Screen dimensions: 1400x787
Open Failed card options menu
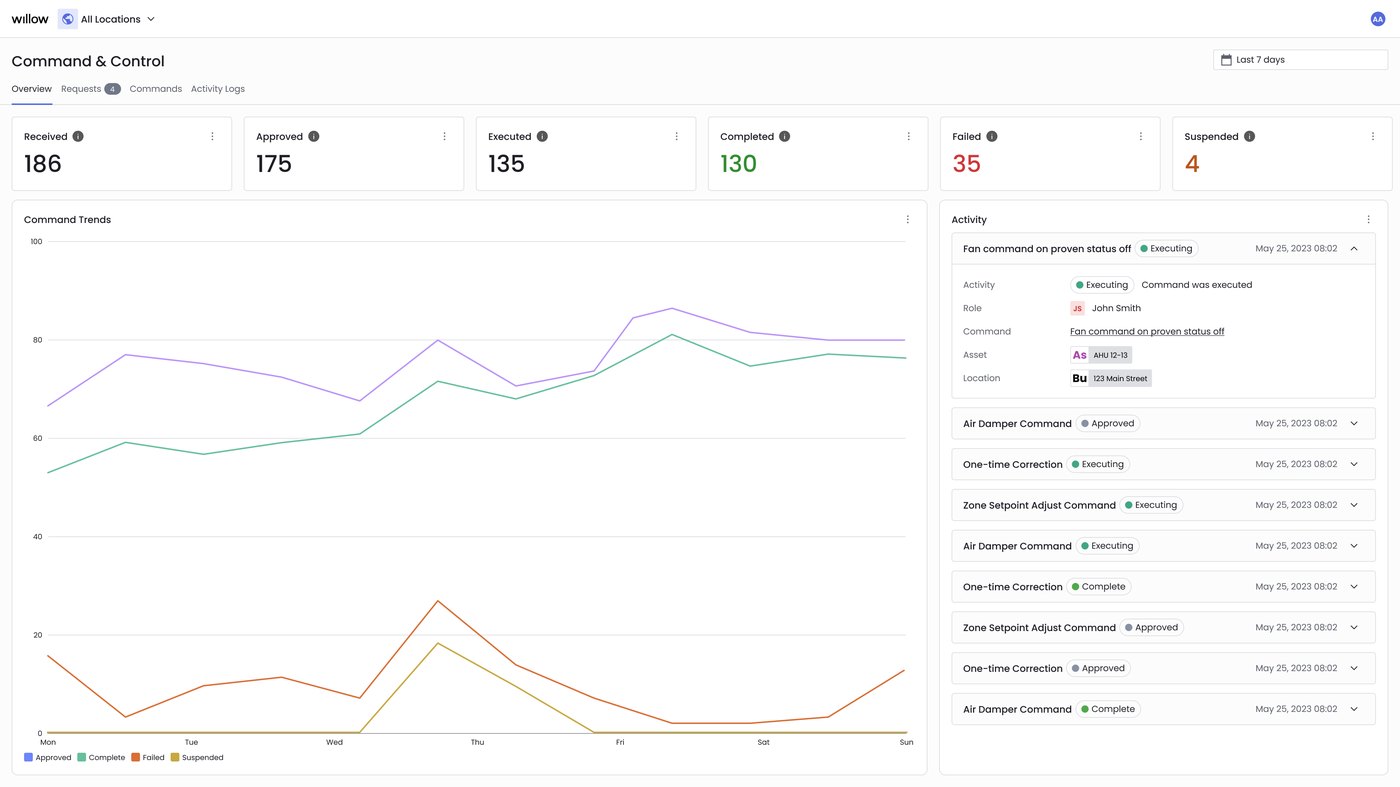[1140, 136]
